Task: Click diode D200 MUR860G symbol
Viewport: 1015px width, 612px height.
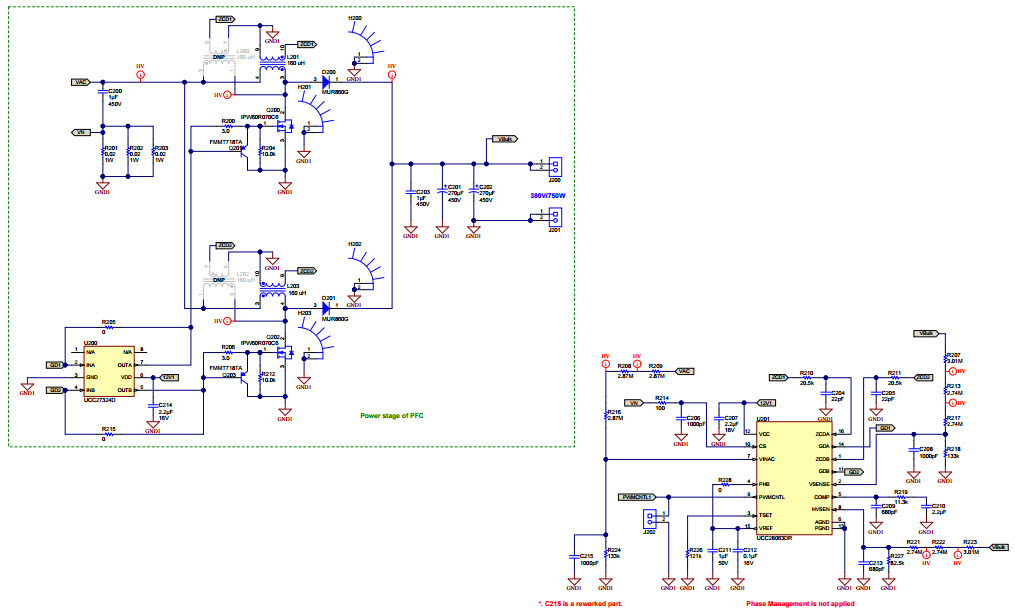Action: pyautogui.click(x=328, y=79)
